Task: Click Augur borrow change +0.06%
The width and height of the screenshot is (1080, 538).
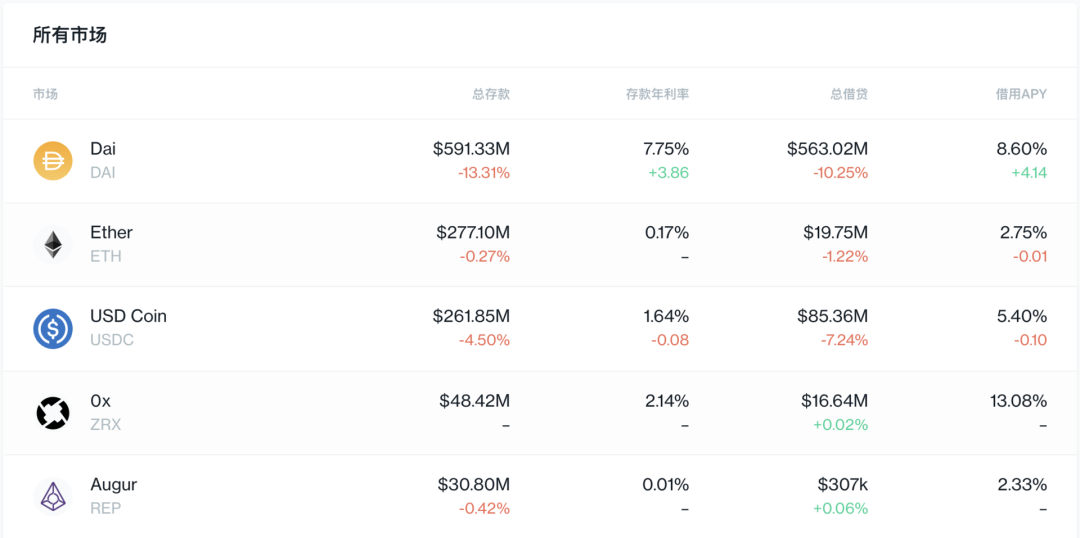Action: click(841, 509)
